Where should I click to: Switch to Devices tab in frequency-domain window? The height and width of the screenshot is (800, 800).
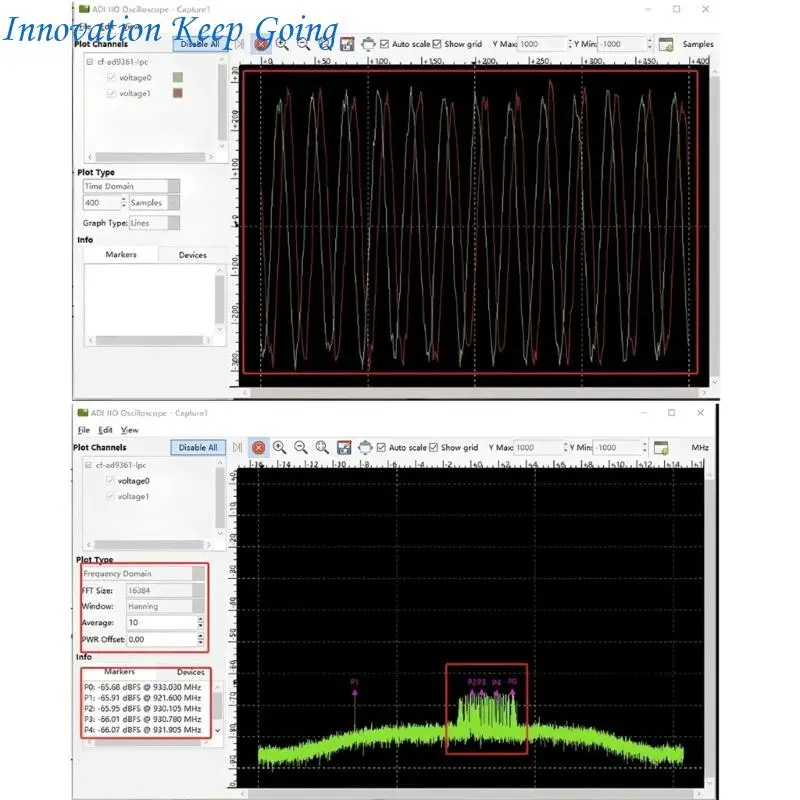[x=190, y=672]
